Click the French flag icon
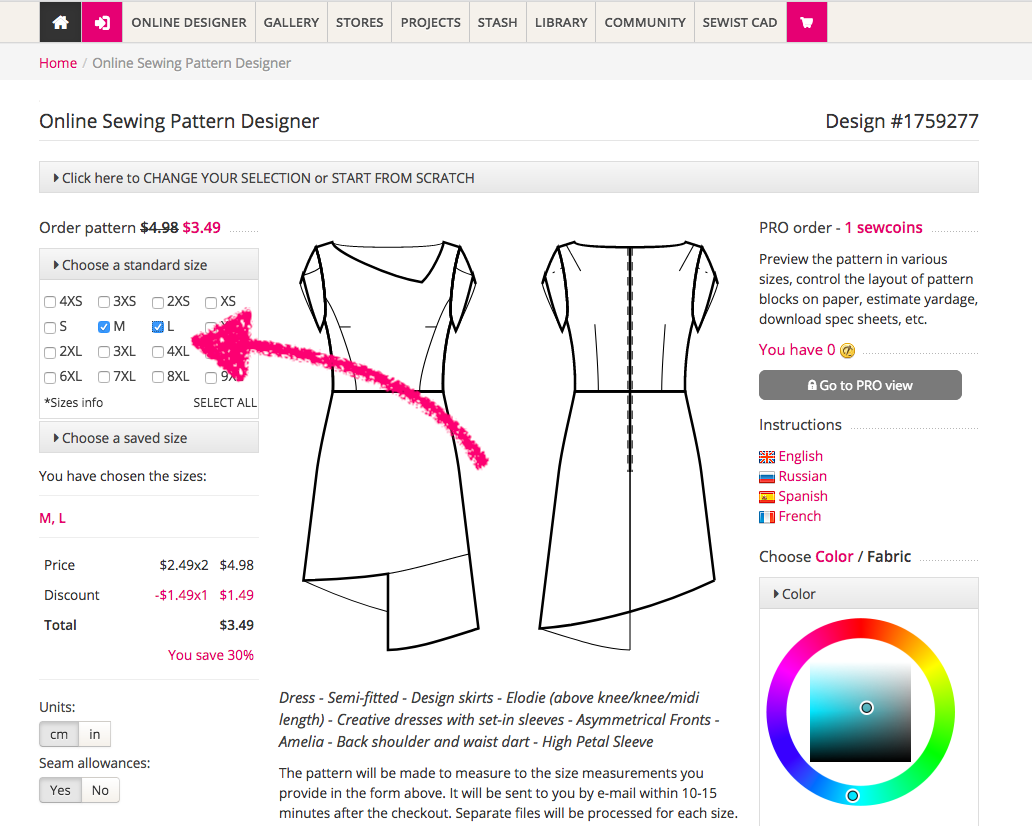 click(x=767, y=517)
